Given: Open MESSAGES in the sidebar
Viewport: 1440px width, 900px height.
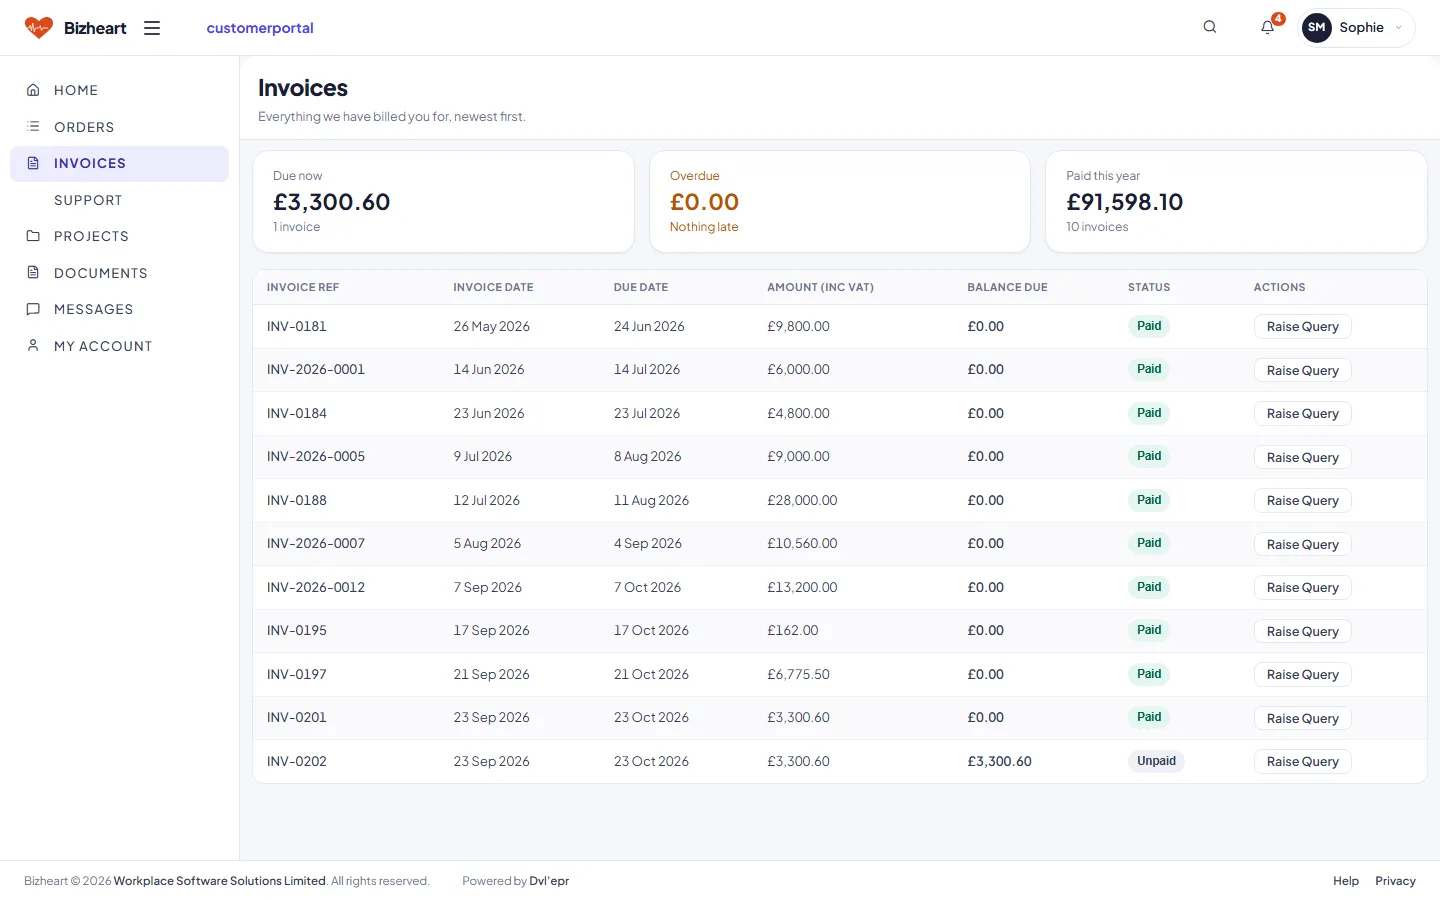Looking at the screenshot, I should click(119, 309).
